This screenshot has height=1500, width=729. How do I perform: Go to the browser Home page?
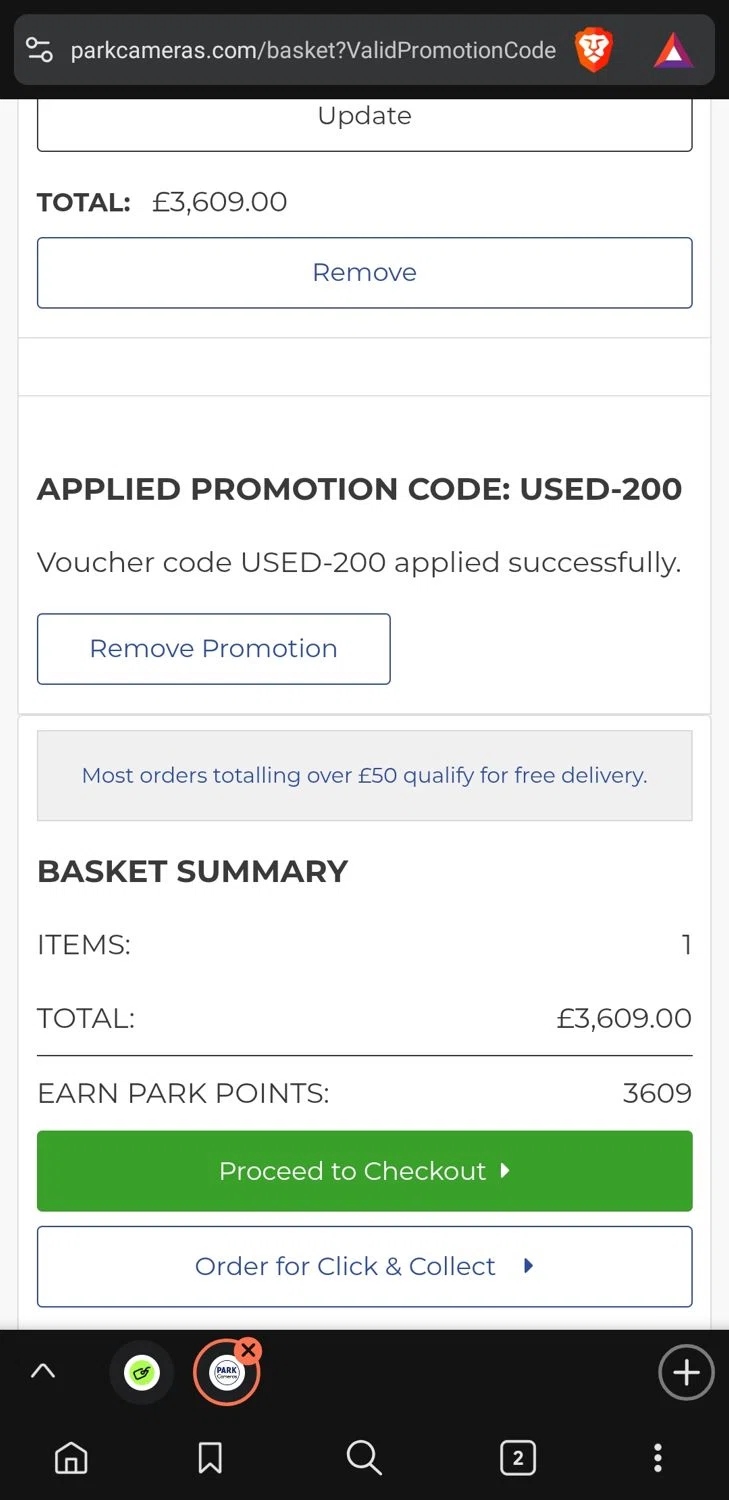(70, 1458)
